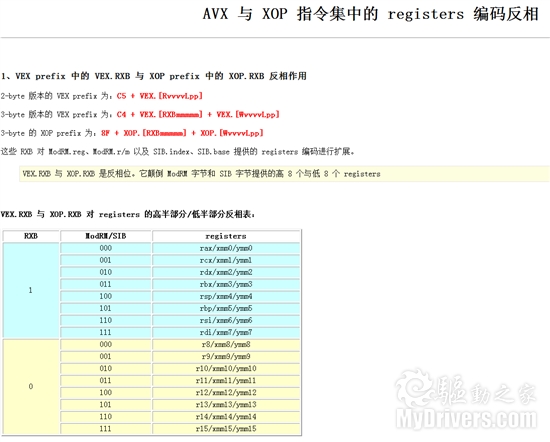Click the registers column header
Screen dimensions: 550x442
[x=226, y=236]
